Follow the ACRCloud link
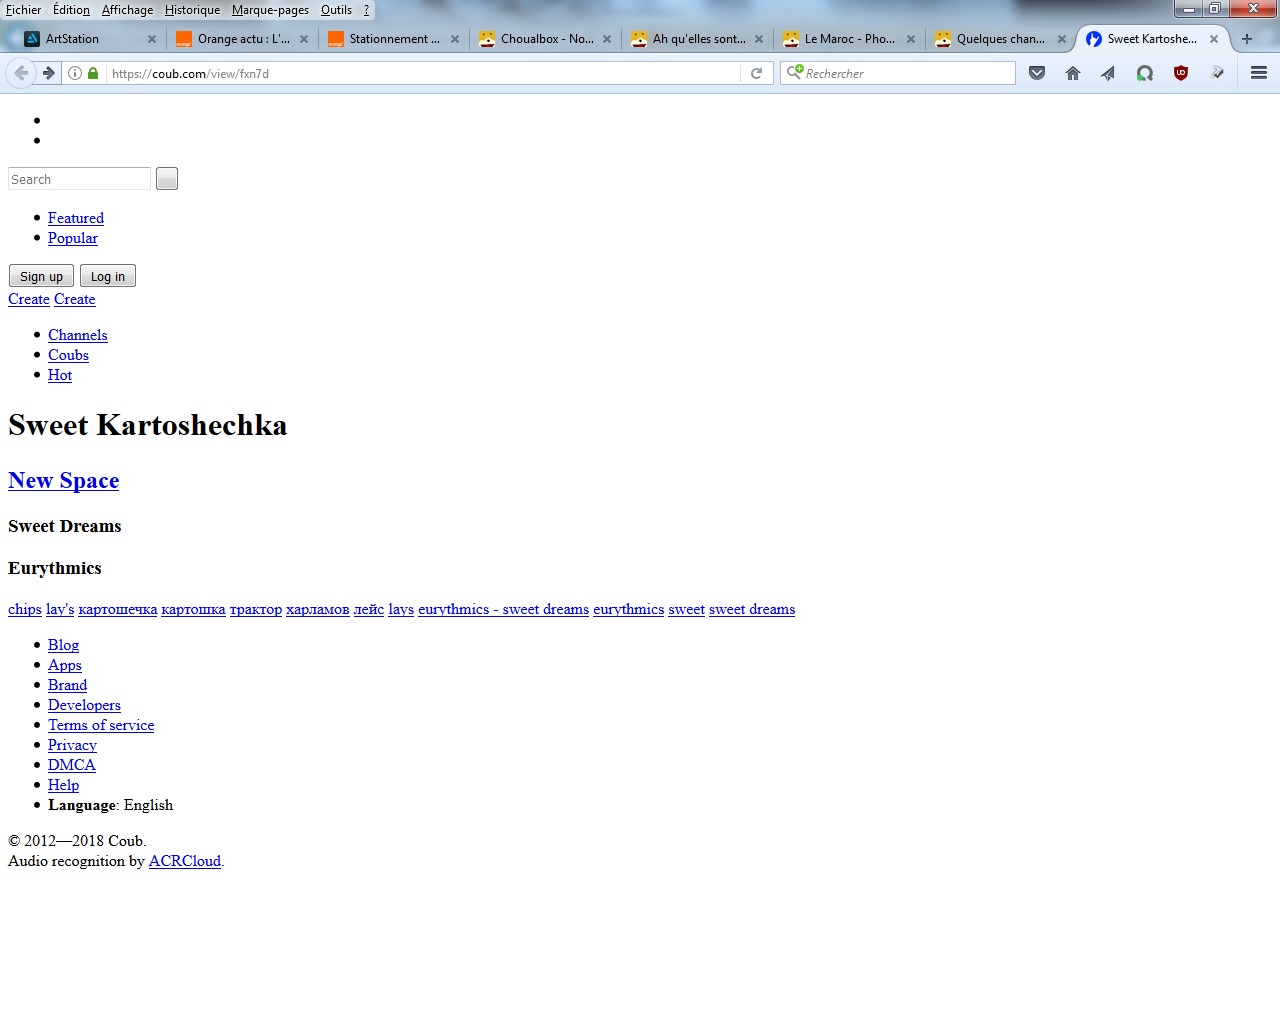Image resolution: width=1280 pixels, height=1024 pixels. (184, 861)
